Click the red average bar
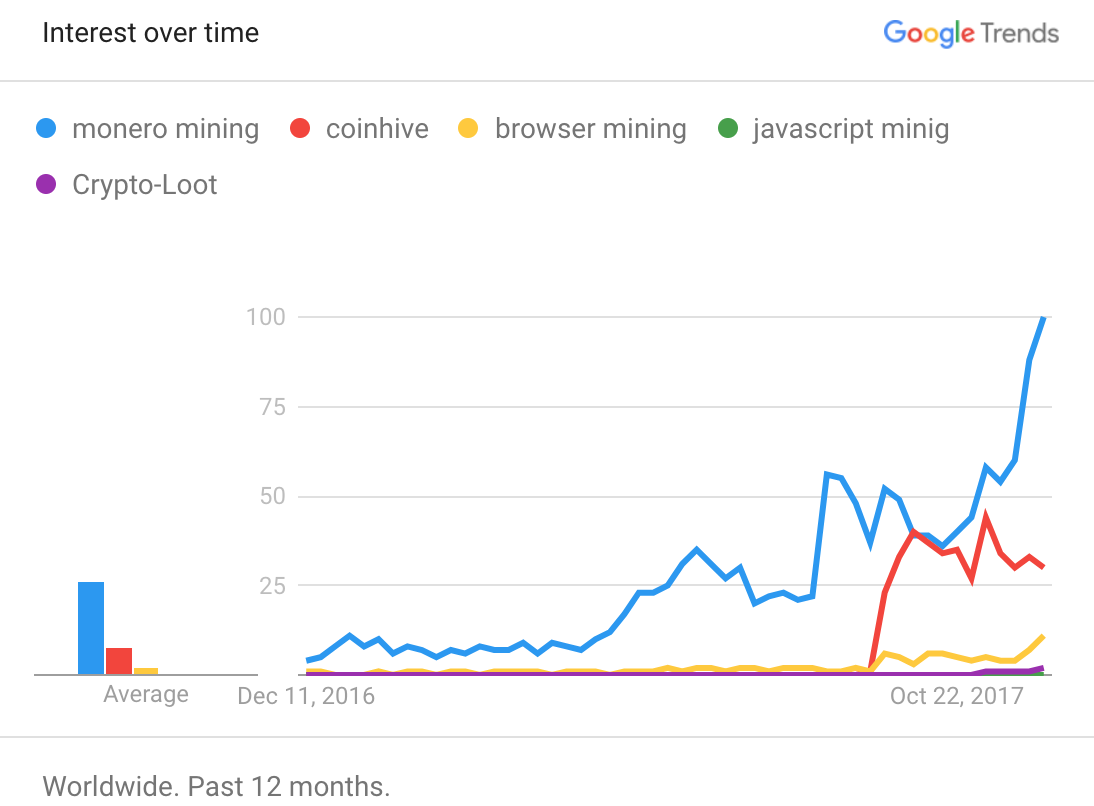The image size is (1094, 806). point(119,661)
